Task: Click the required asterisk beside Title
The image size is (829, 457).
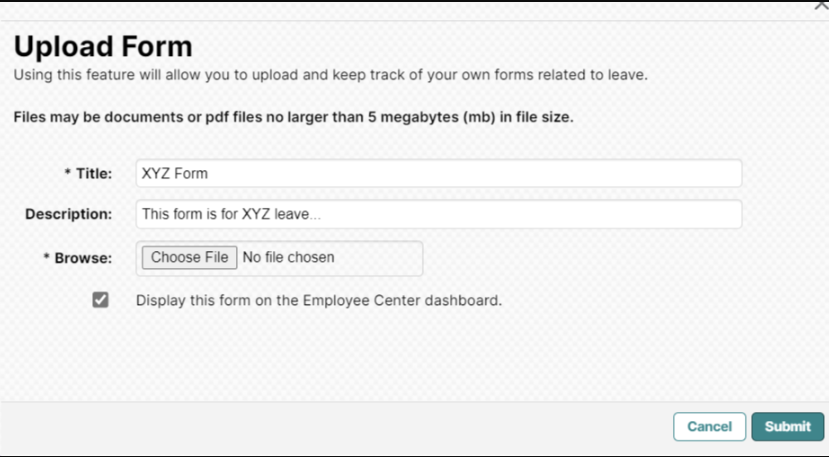Action: point(68,172)
